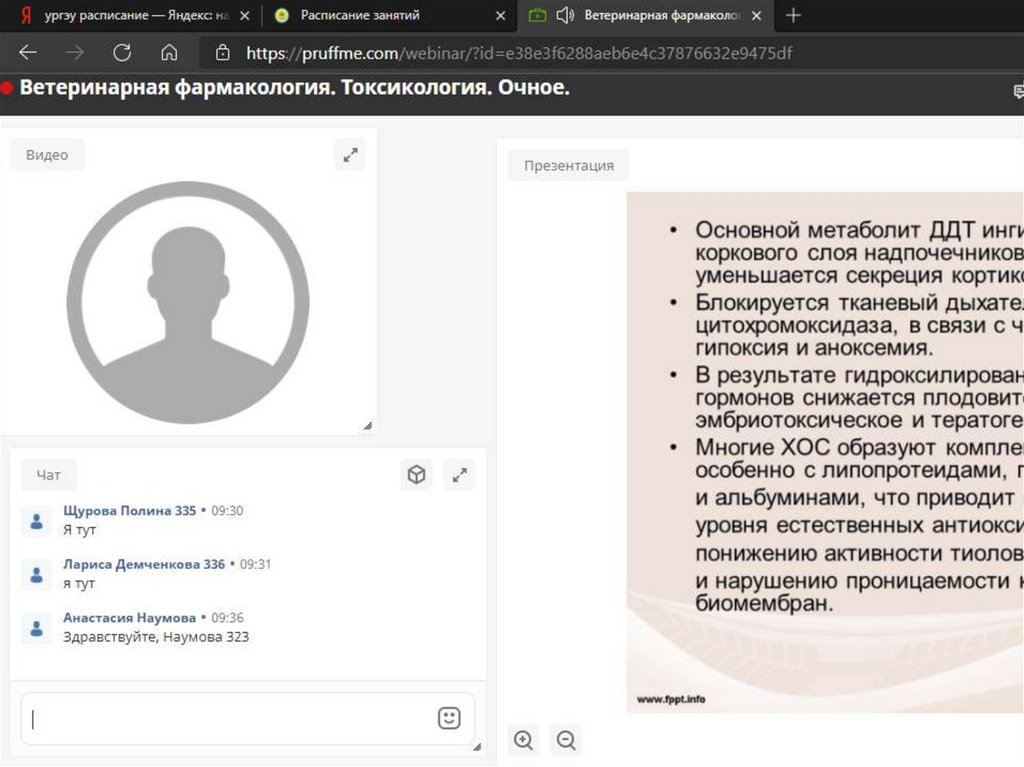This screenshot has width=1024, height=767.
Task: Click the Презентация panel label
Action: (568, 166)
